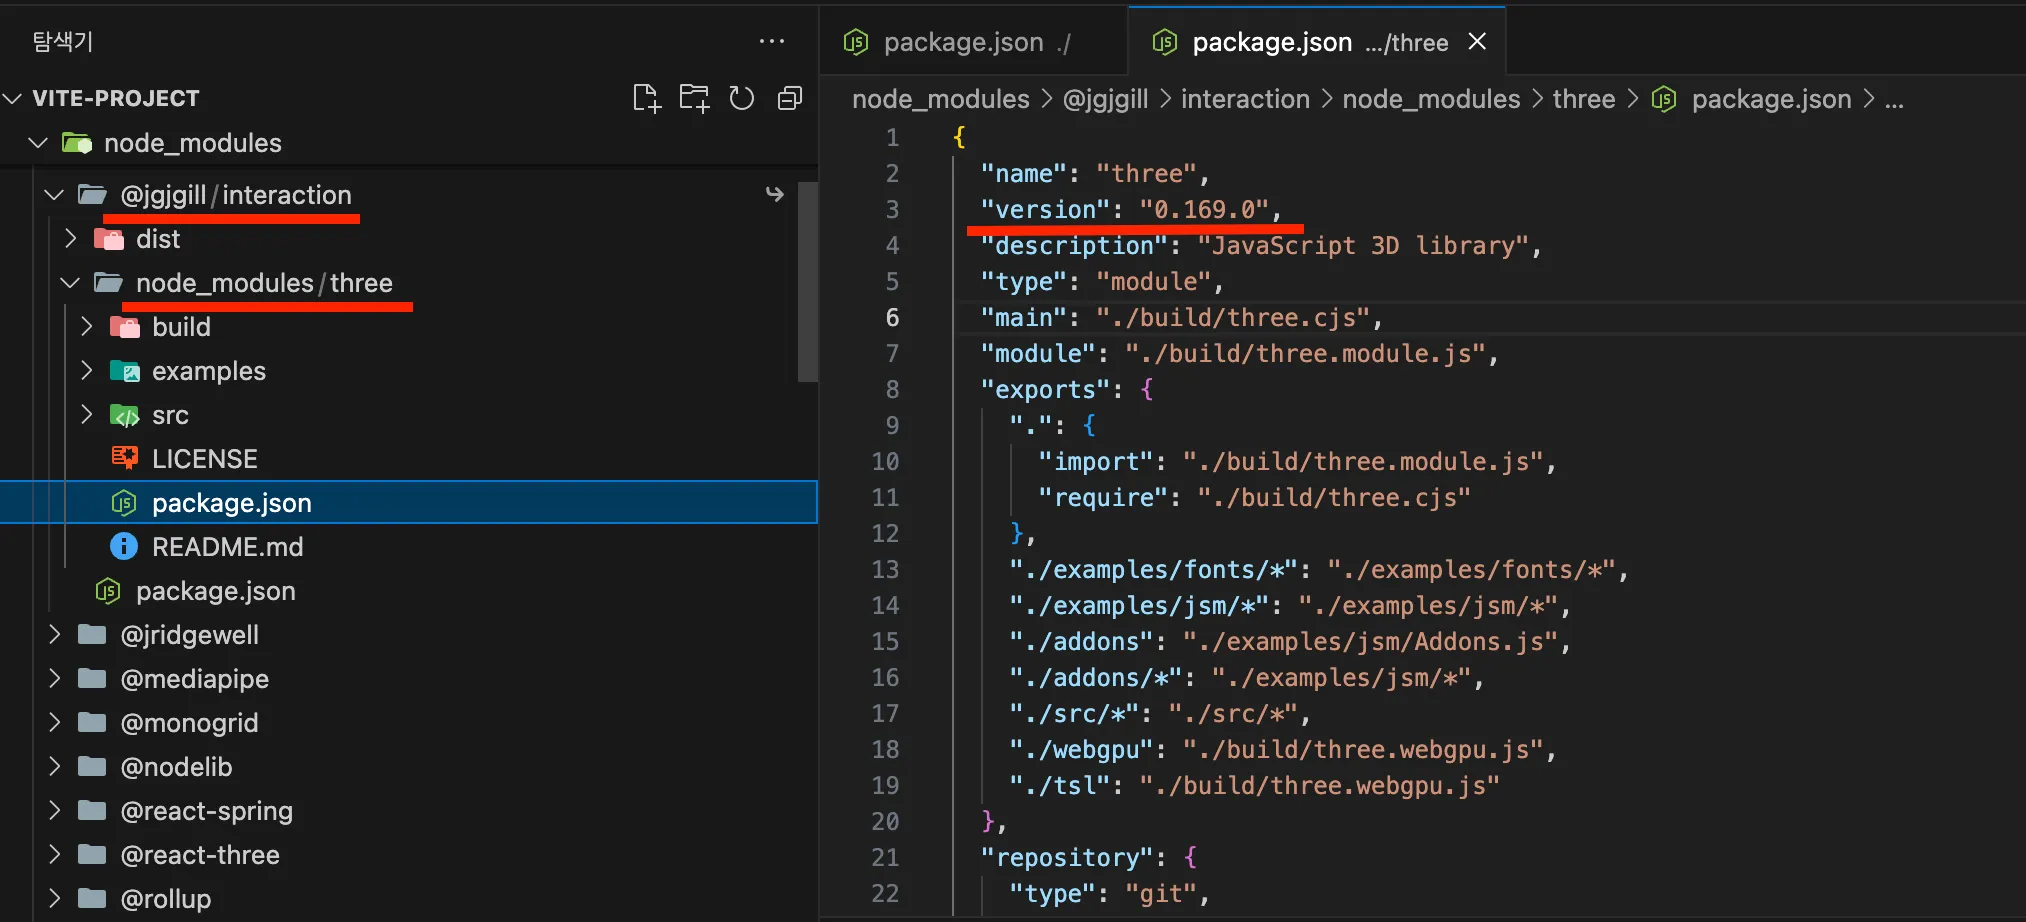Viewport: 2026px width, 922px height.
Task: Collapse the node_modules folder
Action: (x=38, y=142)
